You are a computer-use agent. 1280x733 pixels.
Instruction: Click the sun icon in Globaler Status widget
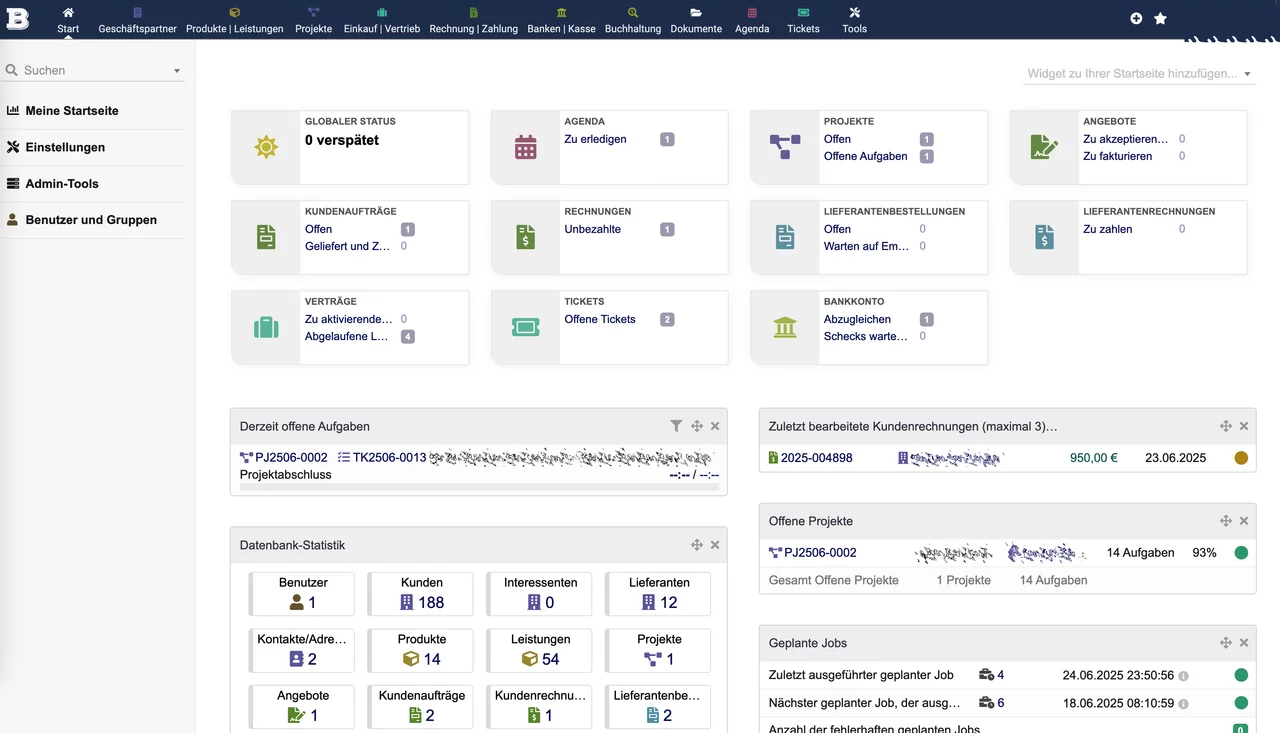[x=265, y=147]
